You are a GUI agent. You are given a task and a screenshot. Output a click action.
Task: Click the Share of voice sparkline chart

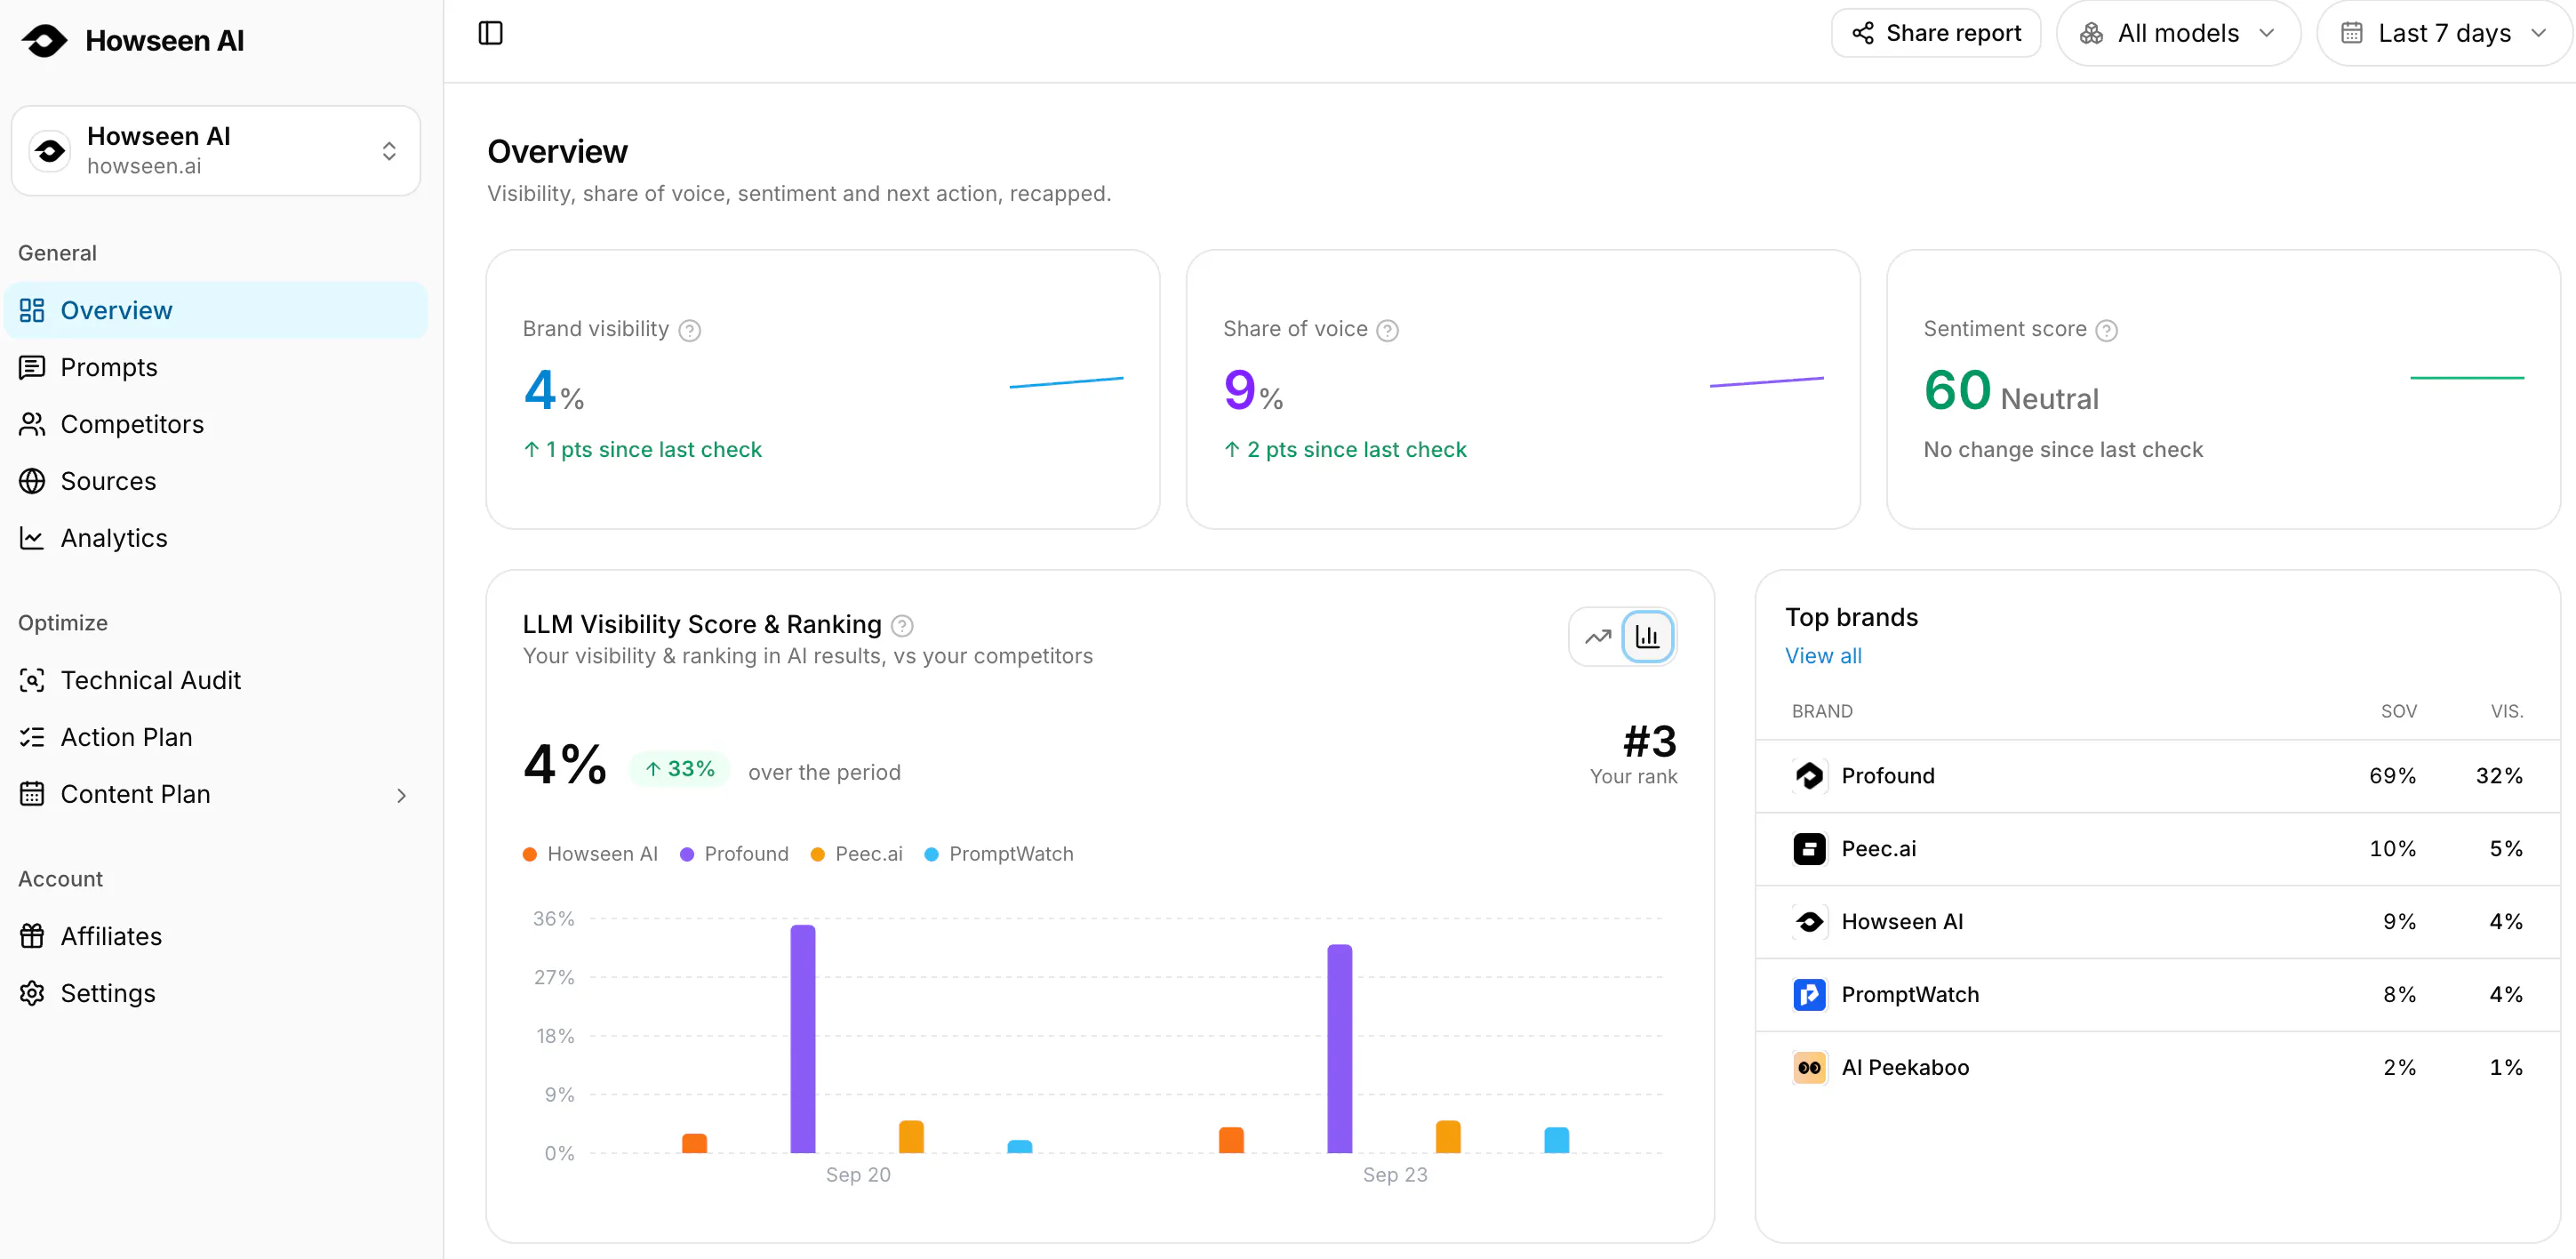click(1767, 382)
